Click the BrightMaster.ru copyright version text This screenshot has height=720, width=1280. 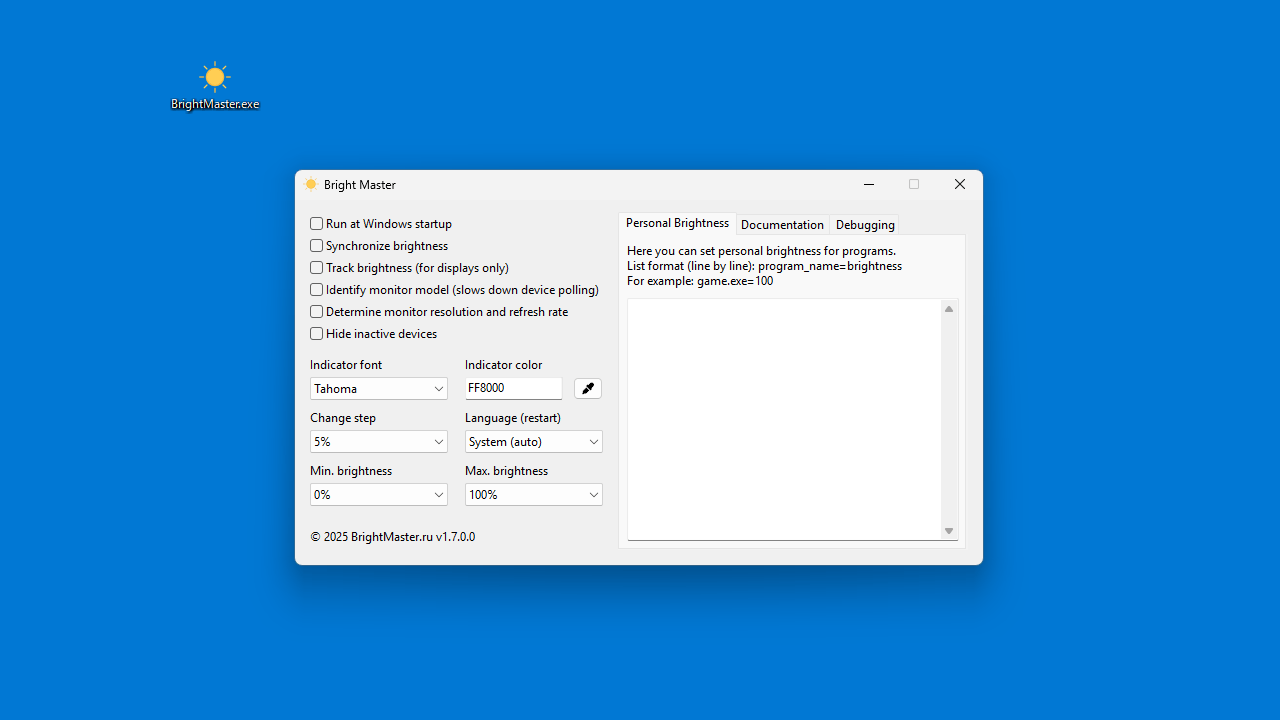coord(392,537)
